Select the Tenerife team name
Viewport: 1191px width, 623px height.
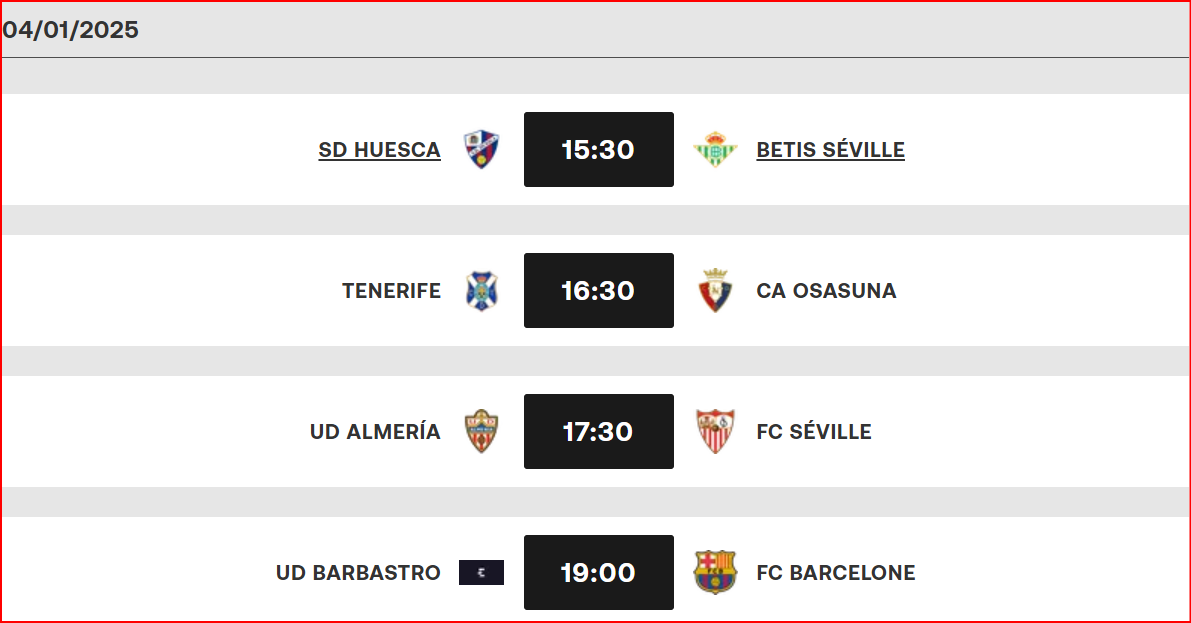click(391, 291)
